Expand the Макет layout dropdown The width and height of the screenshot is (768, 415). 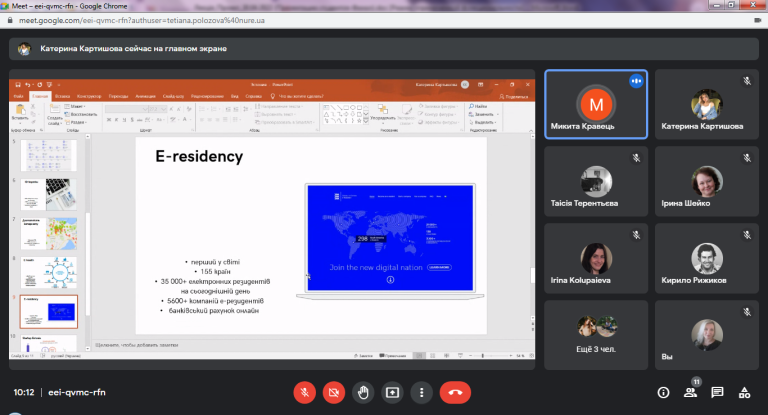(x=75, y=106)
